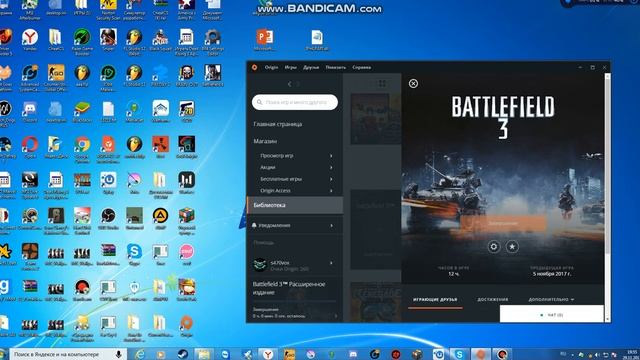Expand the Дополнительно dropdown tab

551,300
